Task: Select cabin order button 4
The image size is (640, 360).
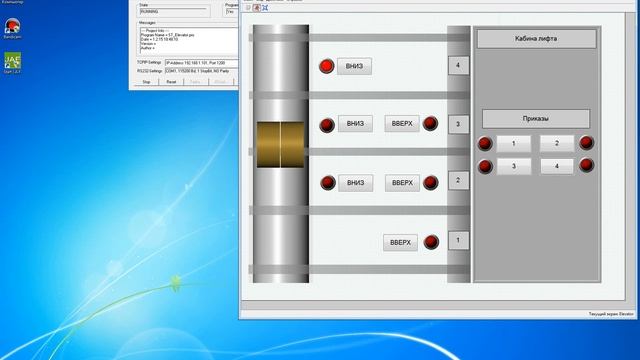Action: tap(557, 166)
